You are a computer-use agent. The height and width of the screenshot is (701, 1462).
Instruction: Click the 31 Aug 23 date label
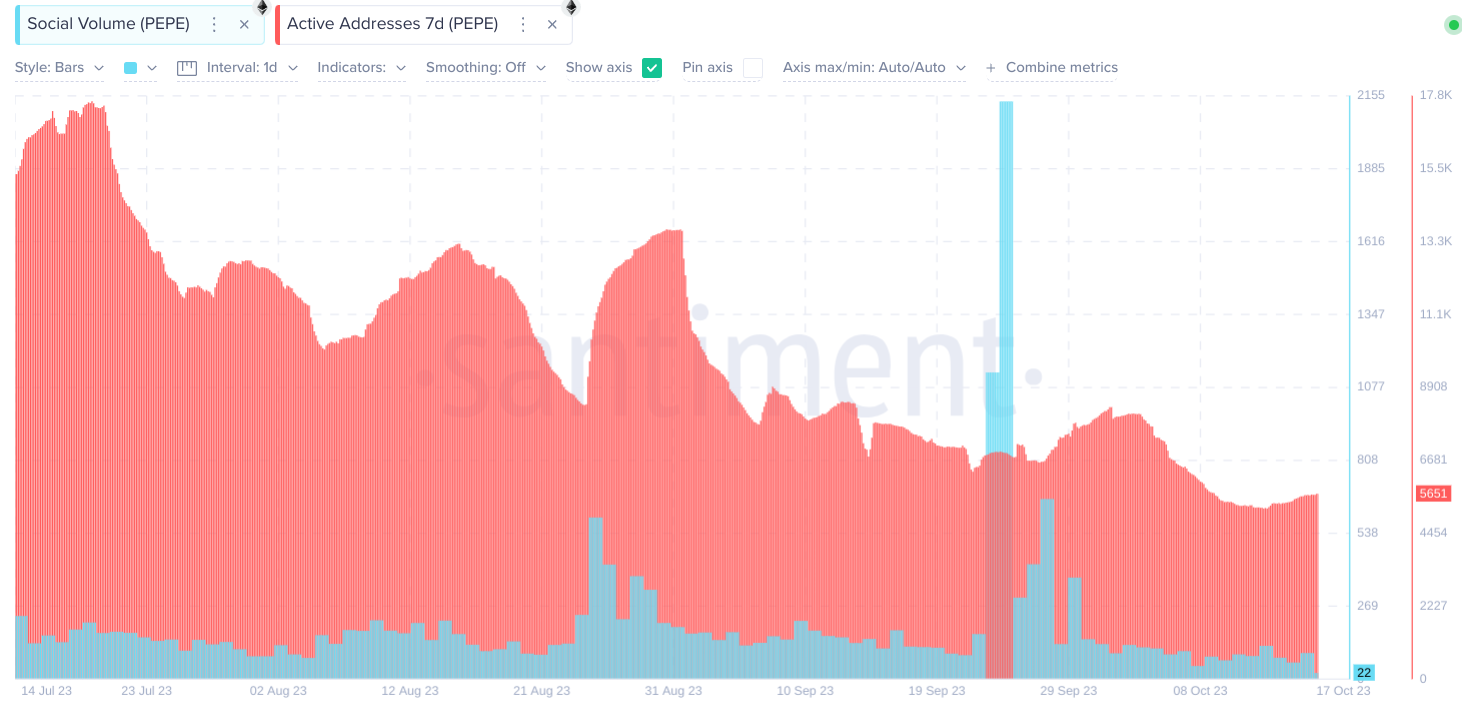[672, 691]
